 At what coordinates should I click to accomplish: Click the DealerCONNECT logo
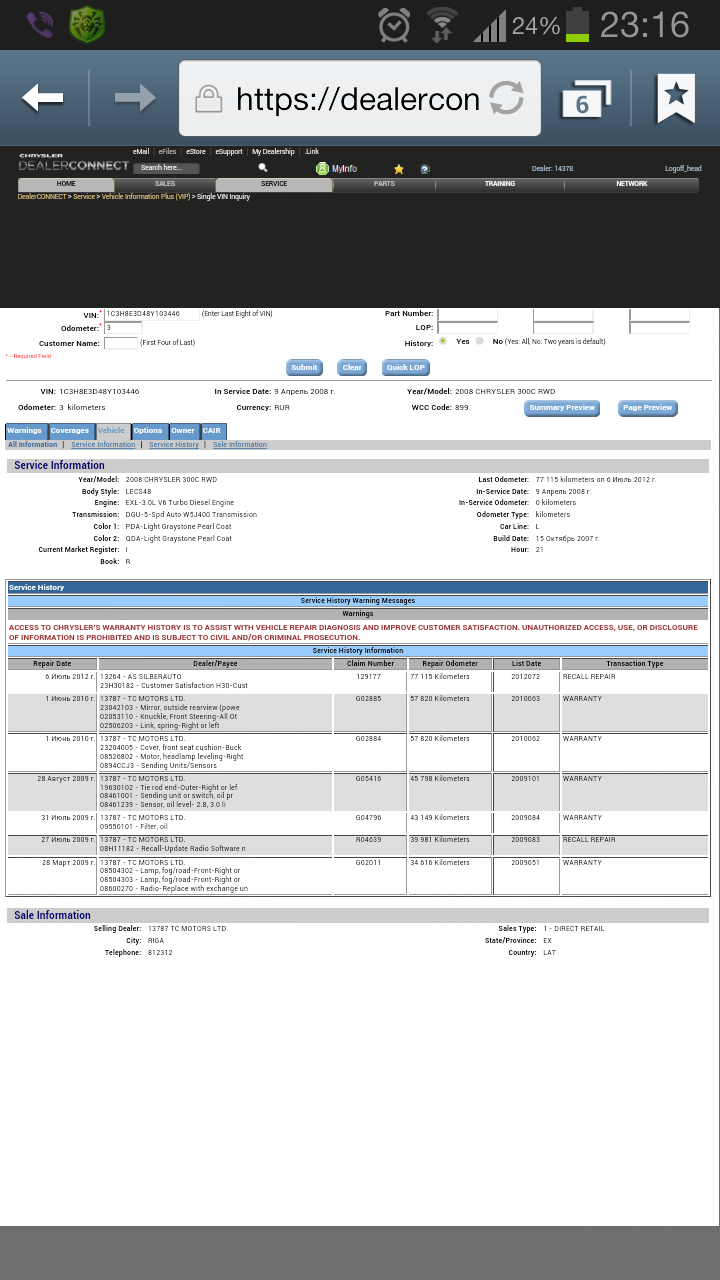point(73,163)
